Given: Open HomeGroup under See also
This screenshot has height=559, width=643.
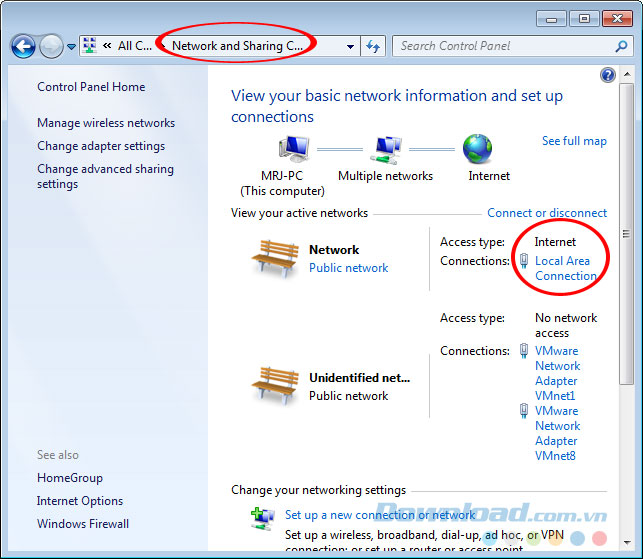Looking at the screenshot, I should click(x=70, y=478).
